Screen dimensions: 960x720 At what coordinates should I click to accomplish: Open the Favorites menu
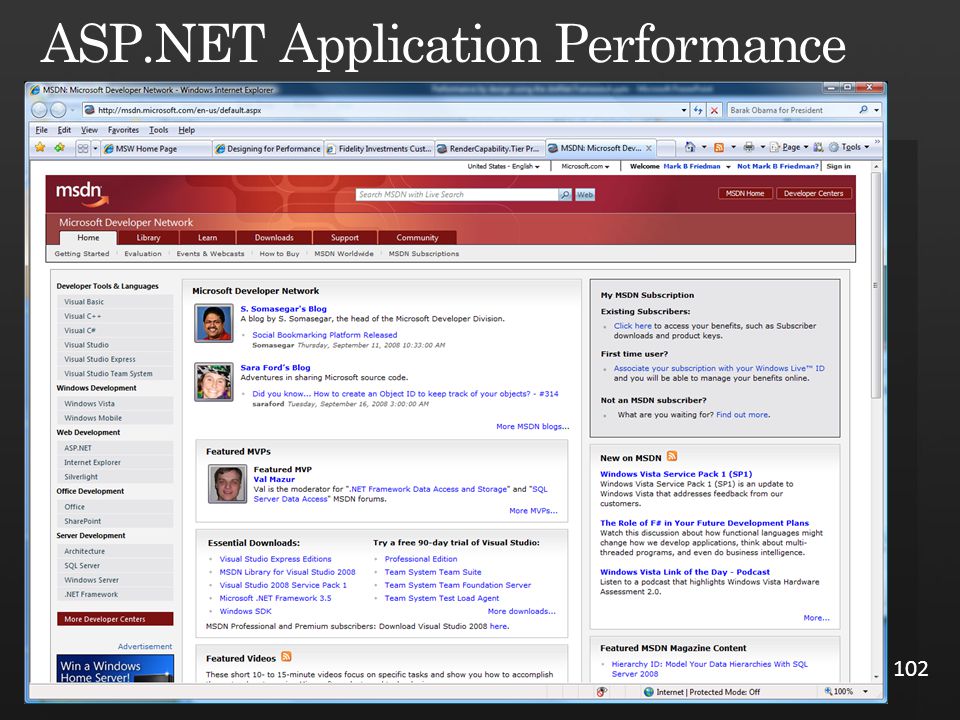click(x=123, y=130)
